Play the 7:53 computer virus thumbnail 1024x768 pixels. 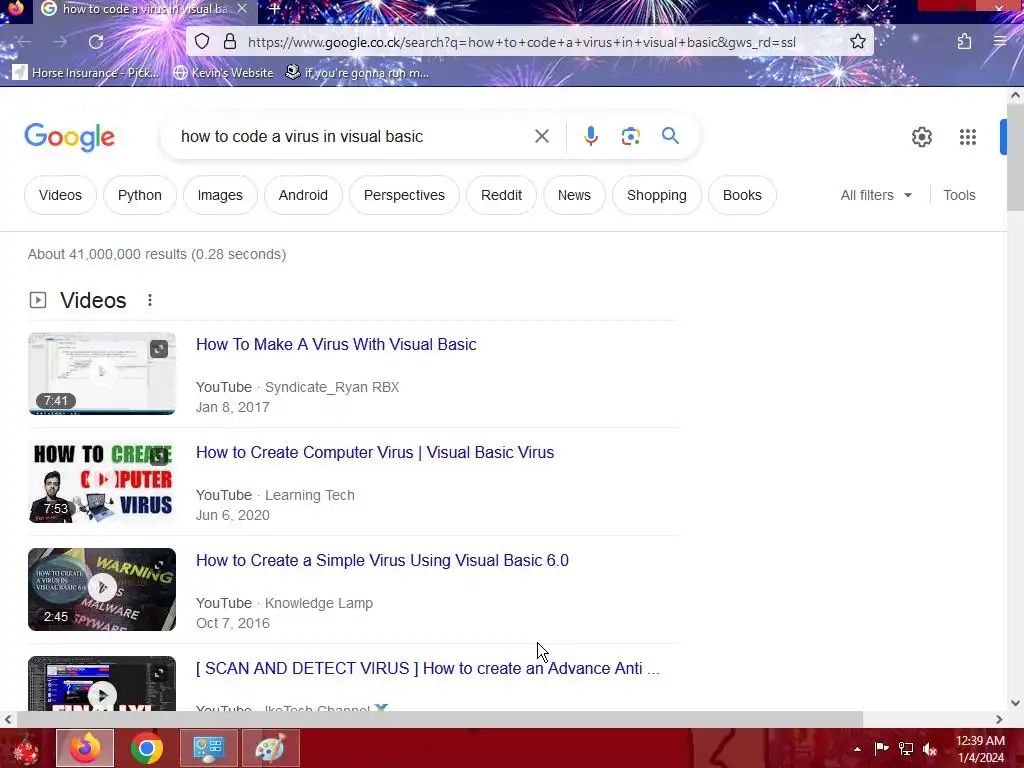pyautogui.click(x=102, y=481)
